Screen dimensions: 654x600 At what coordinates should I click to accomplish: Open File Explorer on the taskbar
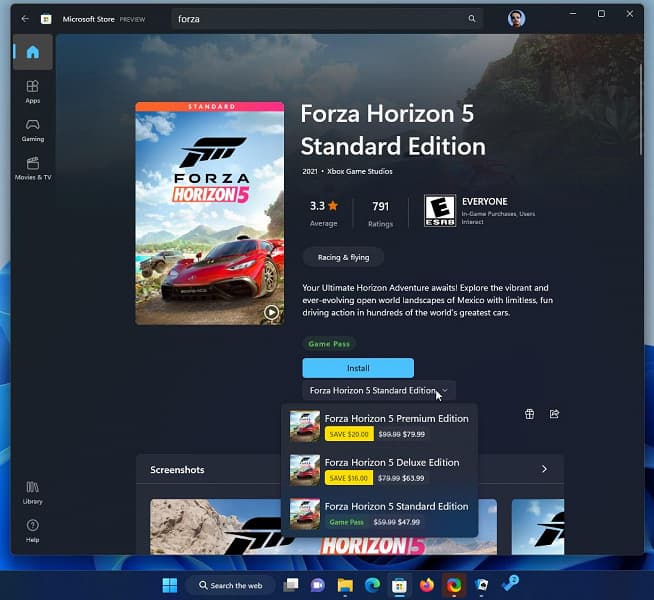point(345,585)
